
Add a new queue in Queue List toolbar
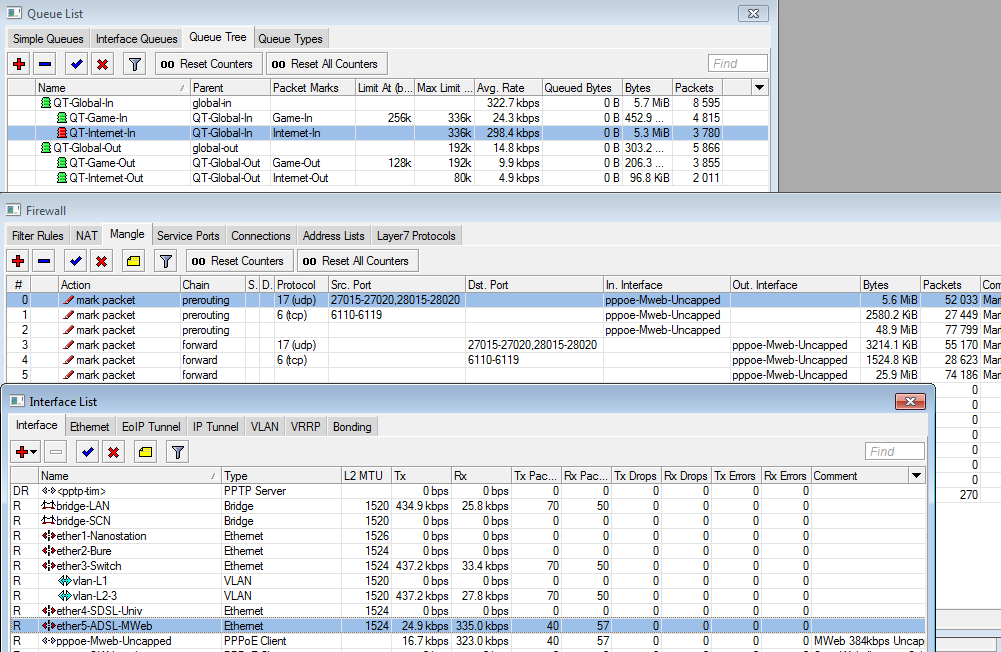(x=19, y=64)
